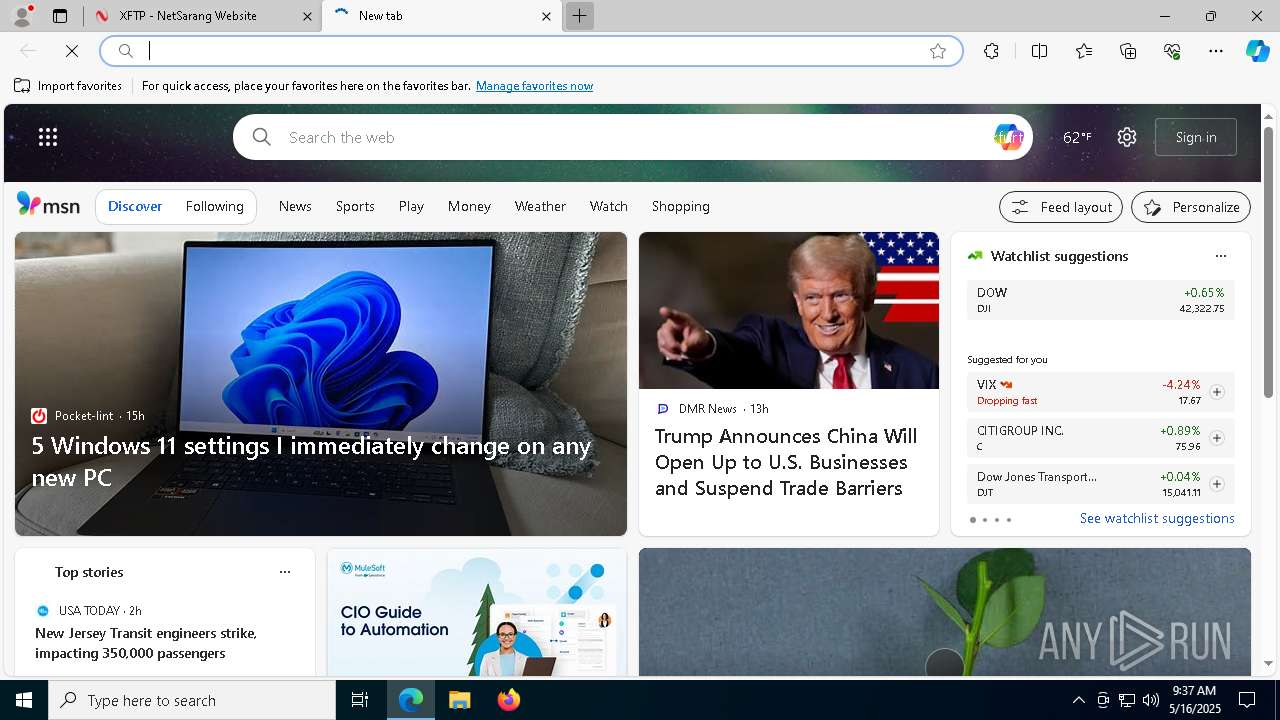Viewport: 1280px width, 720px height.
Task: Close the New tab
Action: 546,16
